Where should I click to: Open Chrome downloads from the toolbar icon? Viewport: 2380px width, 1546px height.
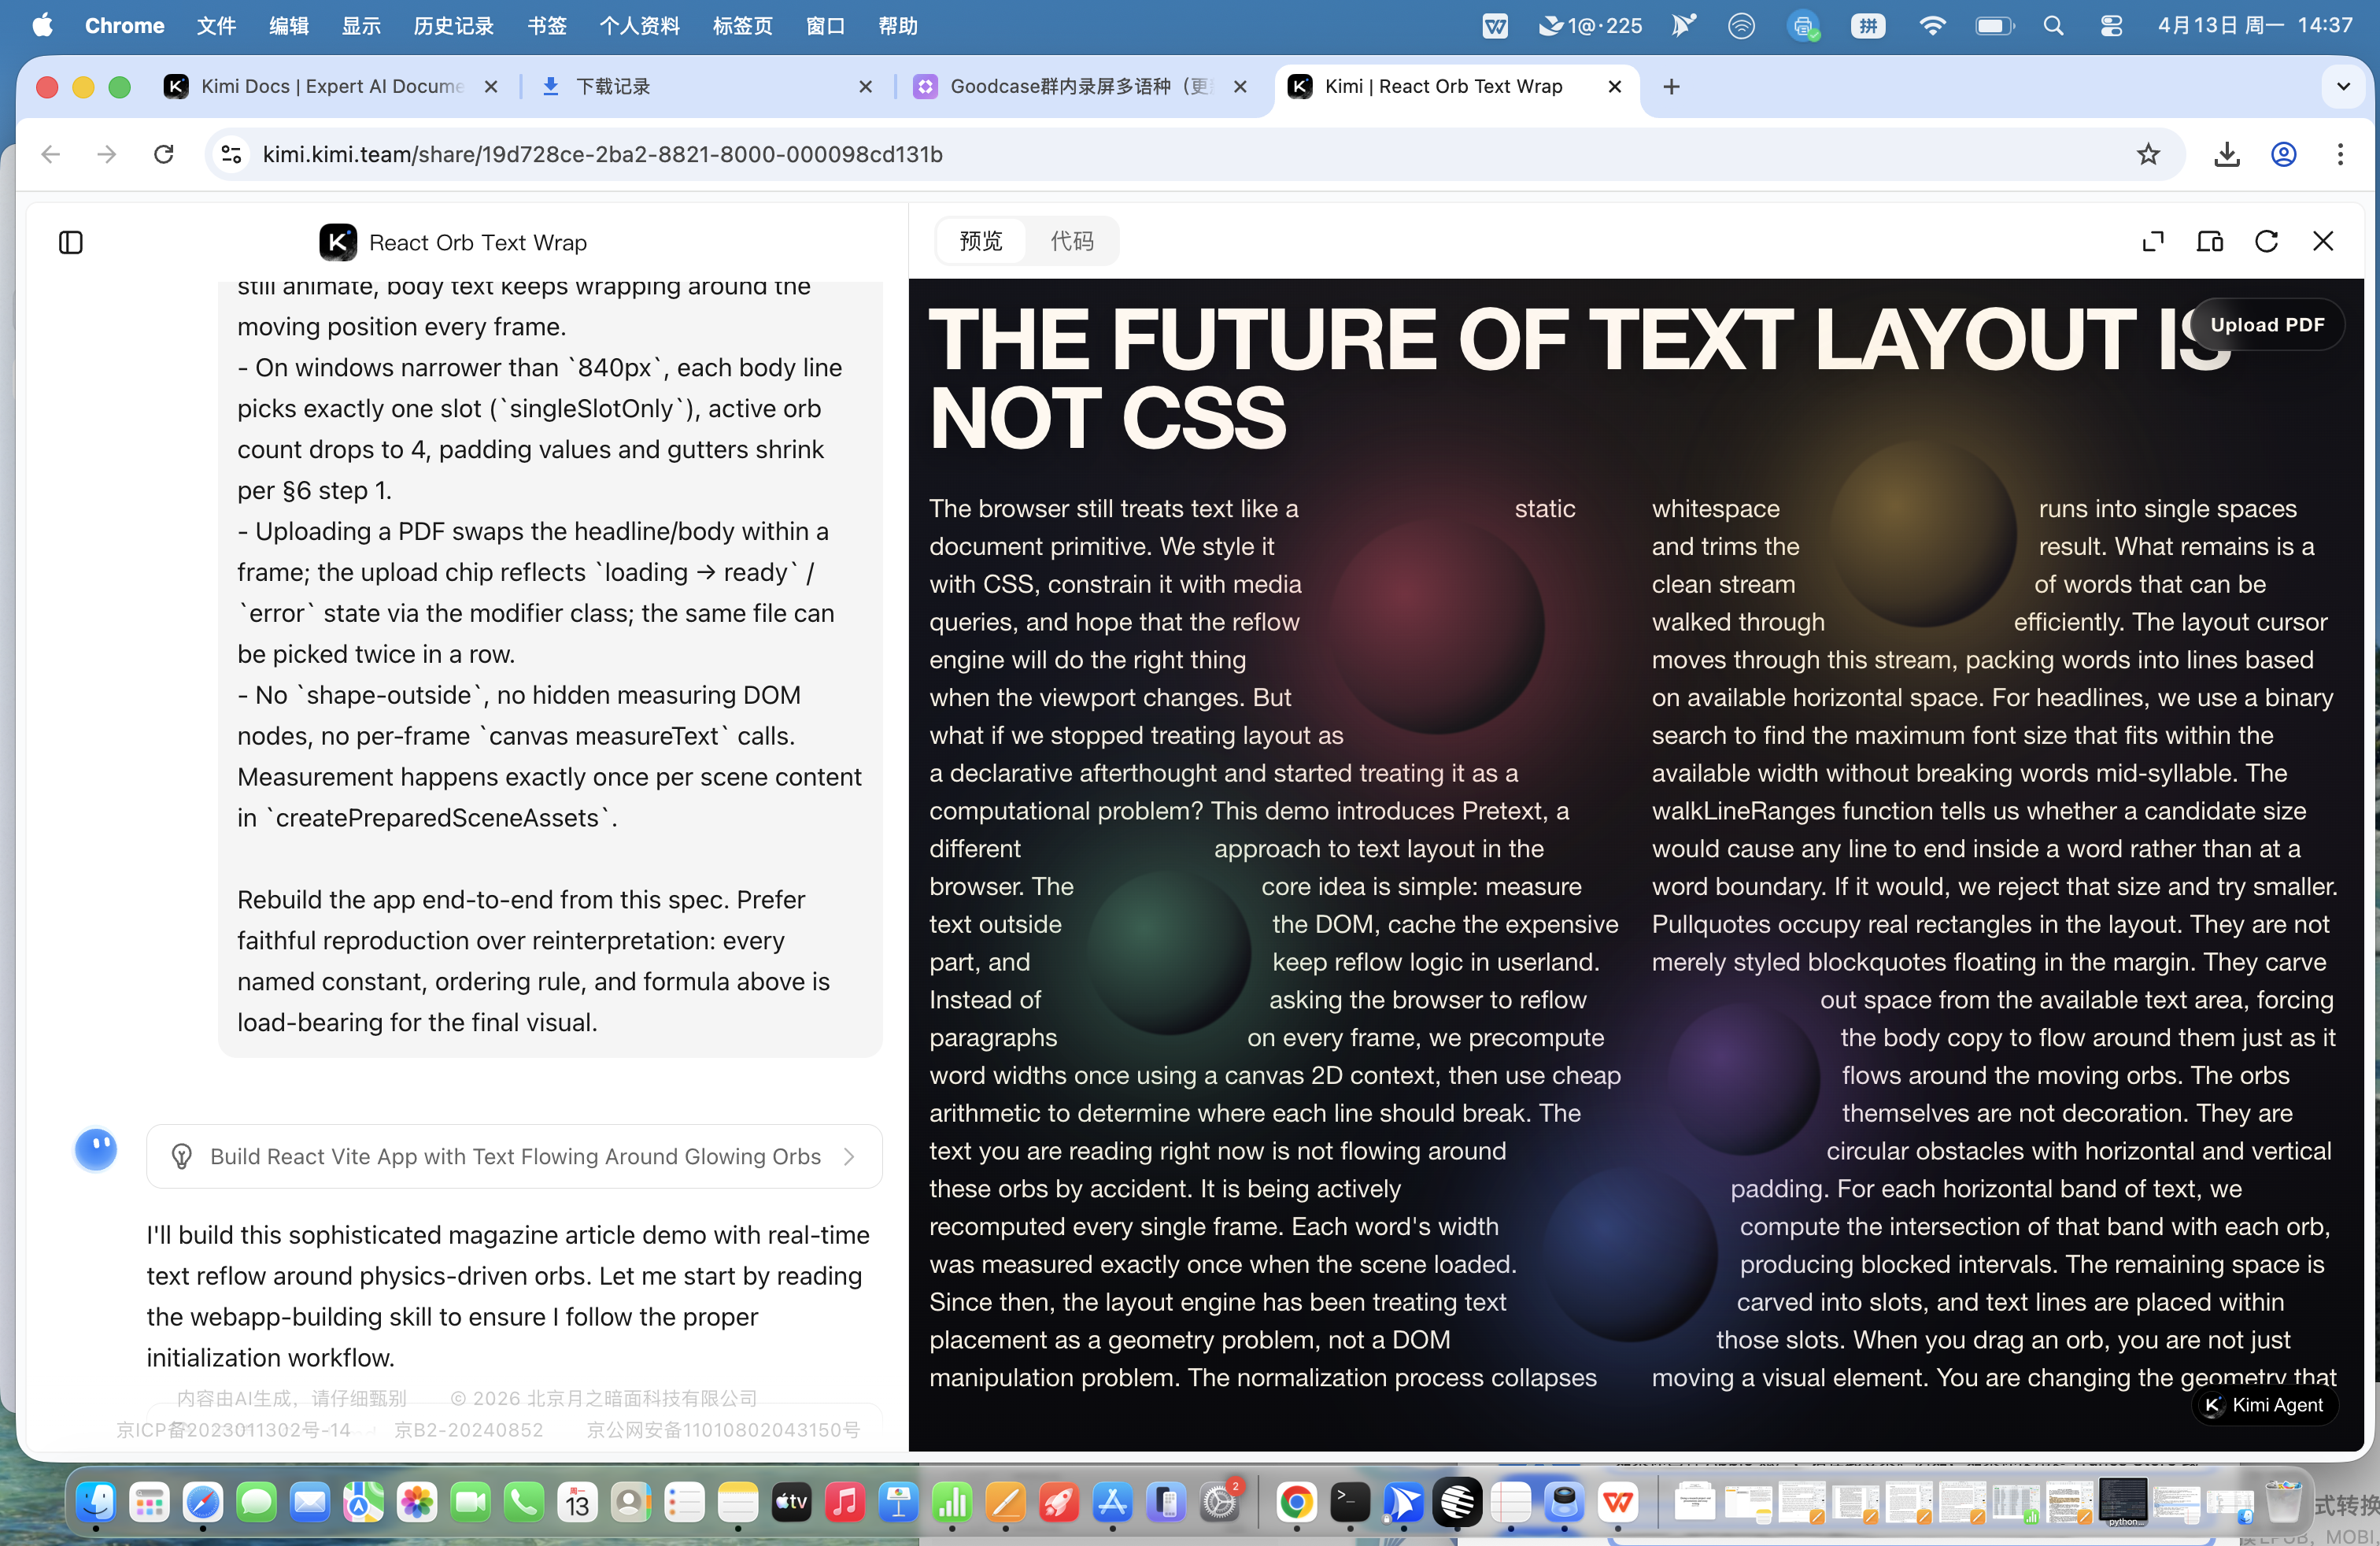click(2226, 154)
